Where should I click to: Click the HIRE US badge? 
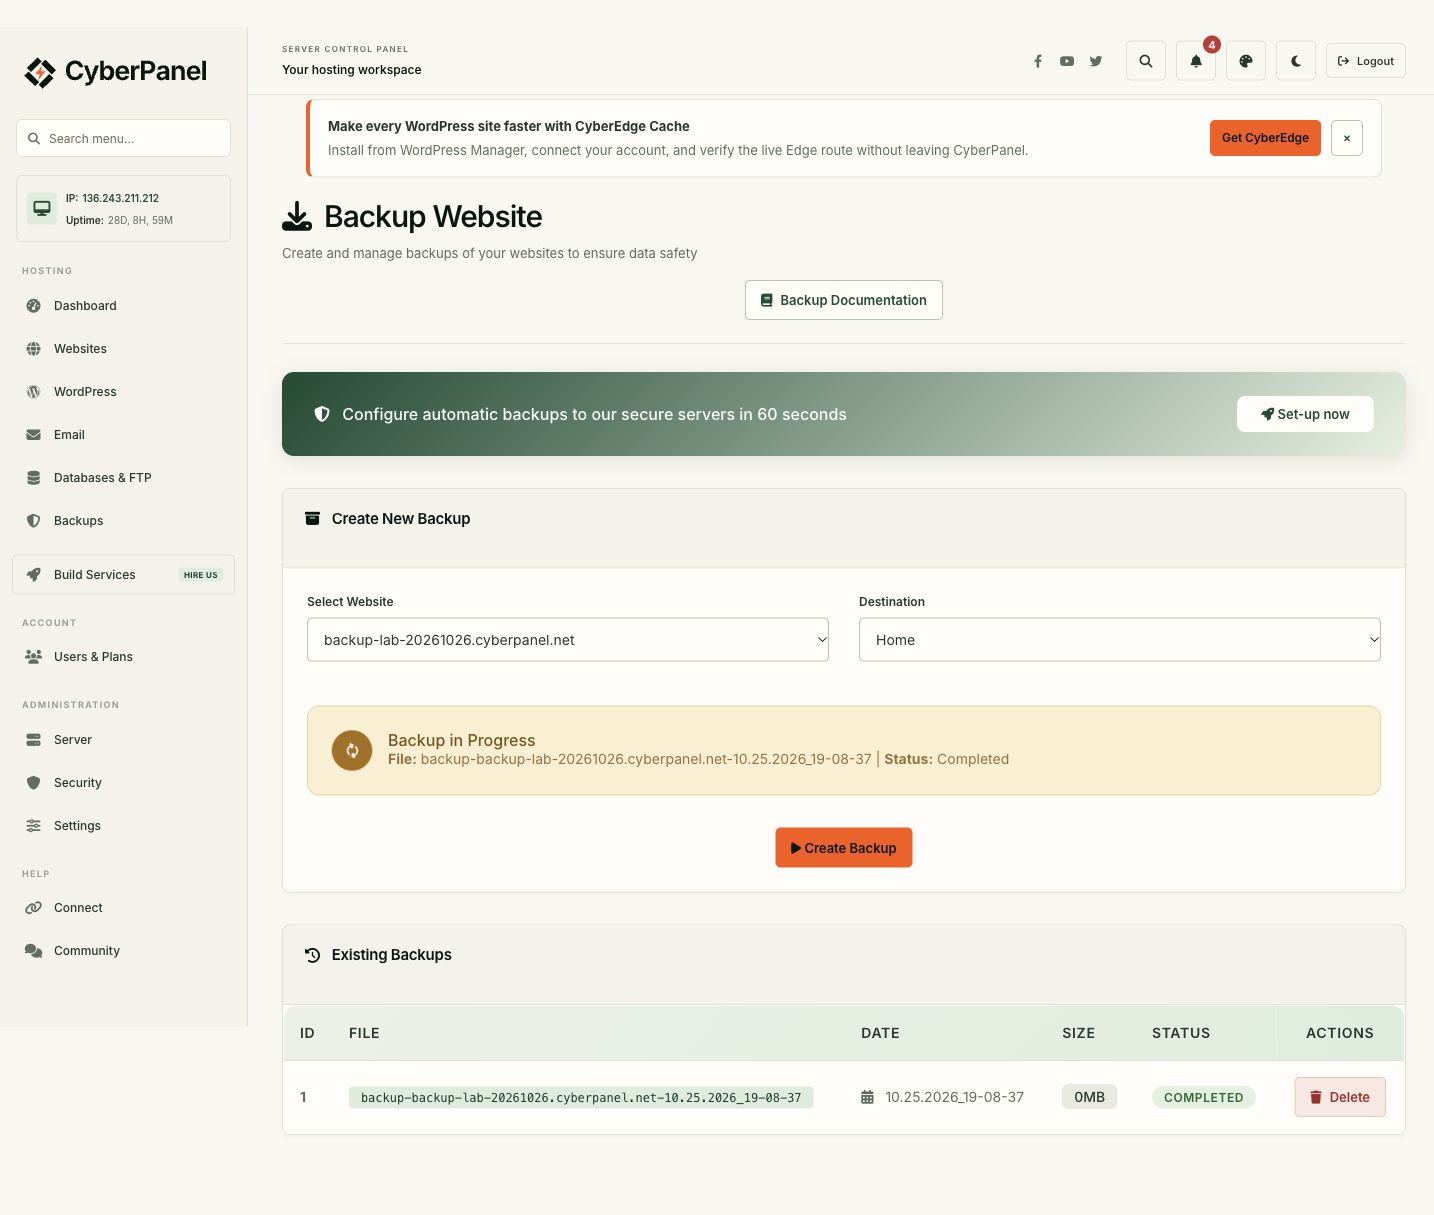pyautogui.click(x=200, y=575)
